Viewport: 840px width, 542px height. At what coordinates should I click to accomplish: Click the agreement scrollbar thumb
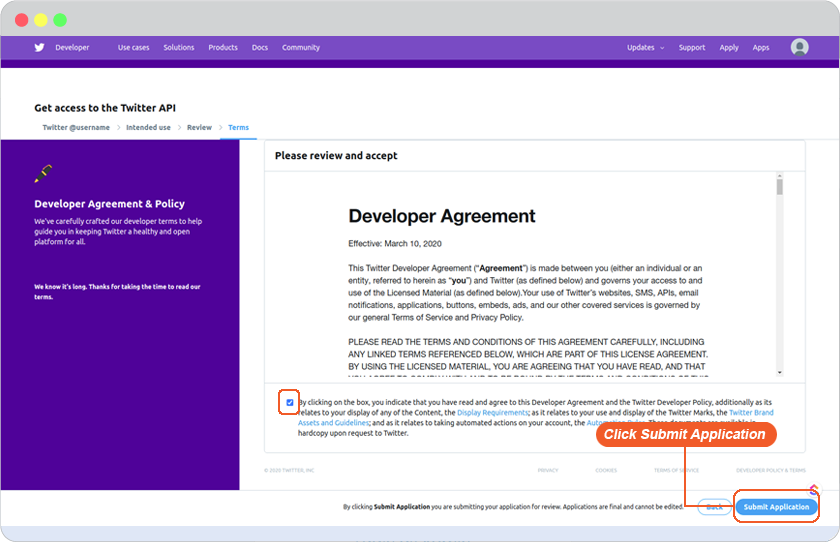(779, 187)
